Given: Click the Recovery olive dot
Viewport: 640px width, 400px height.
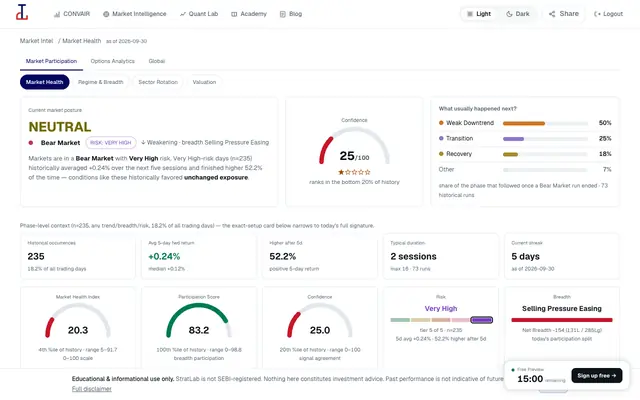Looking at the screenshot, I should click(x=441, y=154).
